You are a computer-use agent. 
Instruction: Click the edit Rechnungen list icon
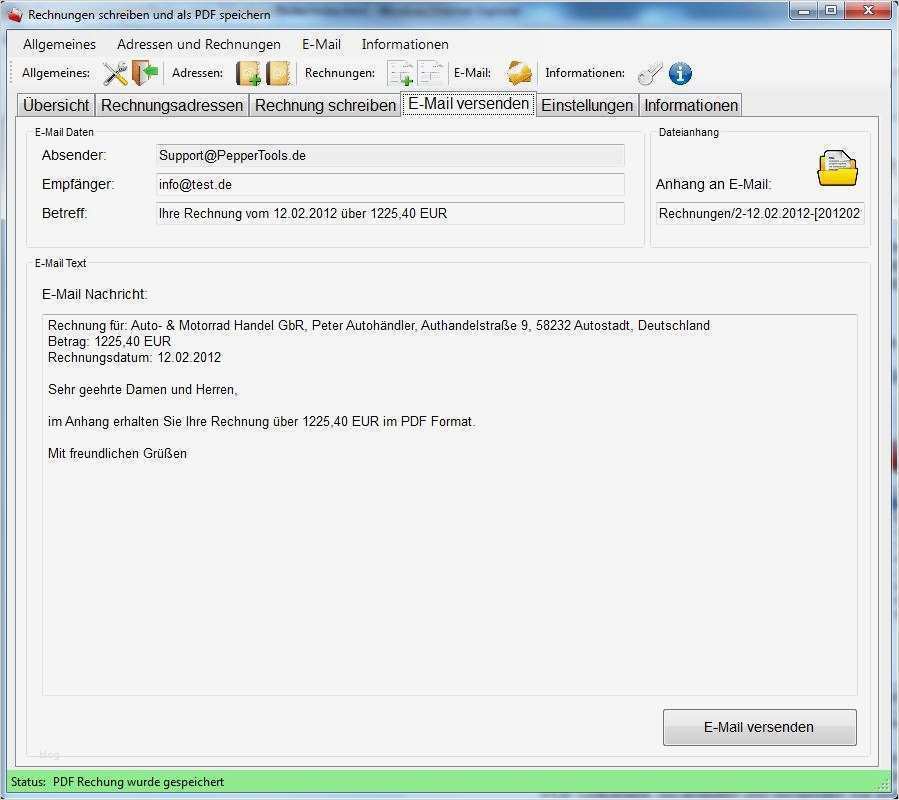pos(432,73)
